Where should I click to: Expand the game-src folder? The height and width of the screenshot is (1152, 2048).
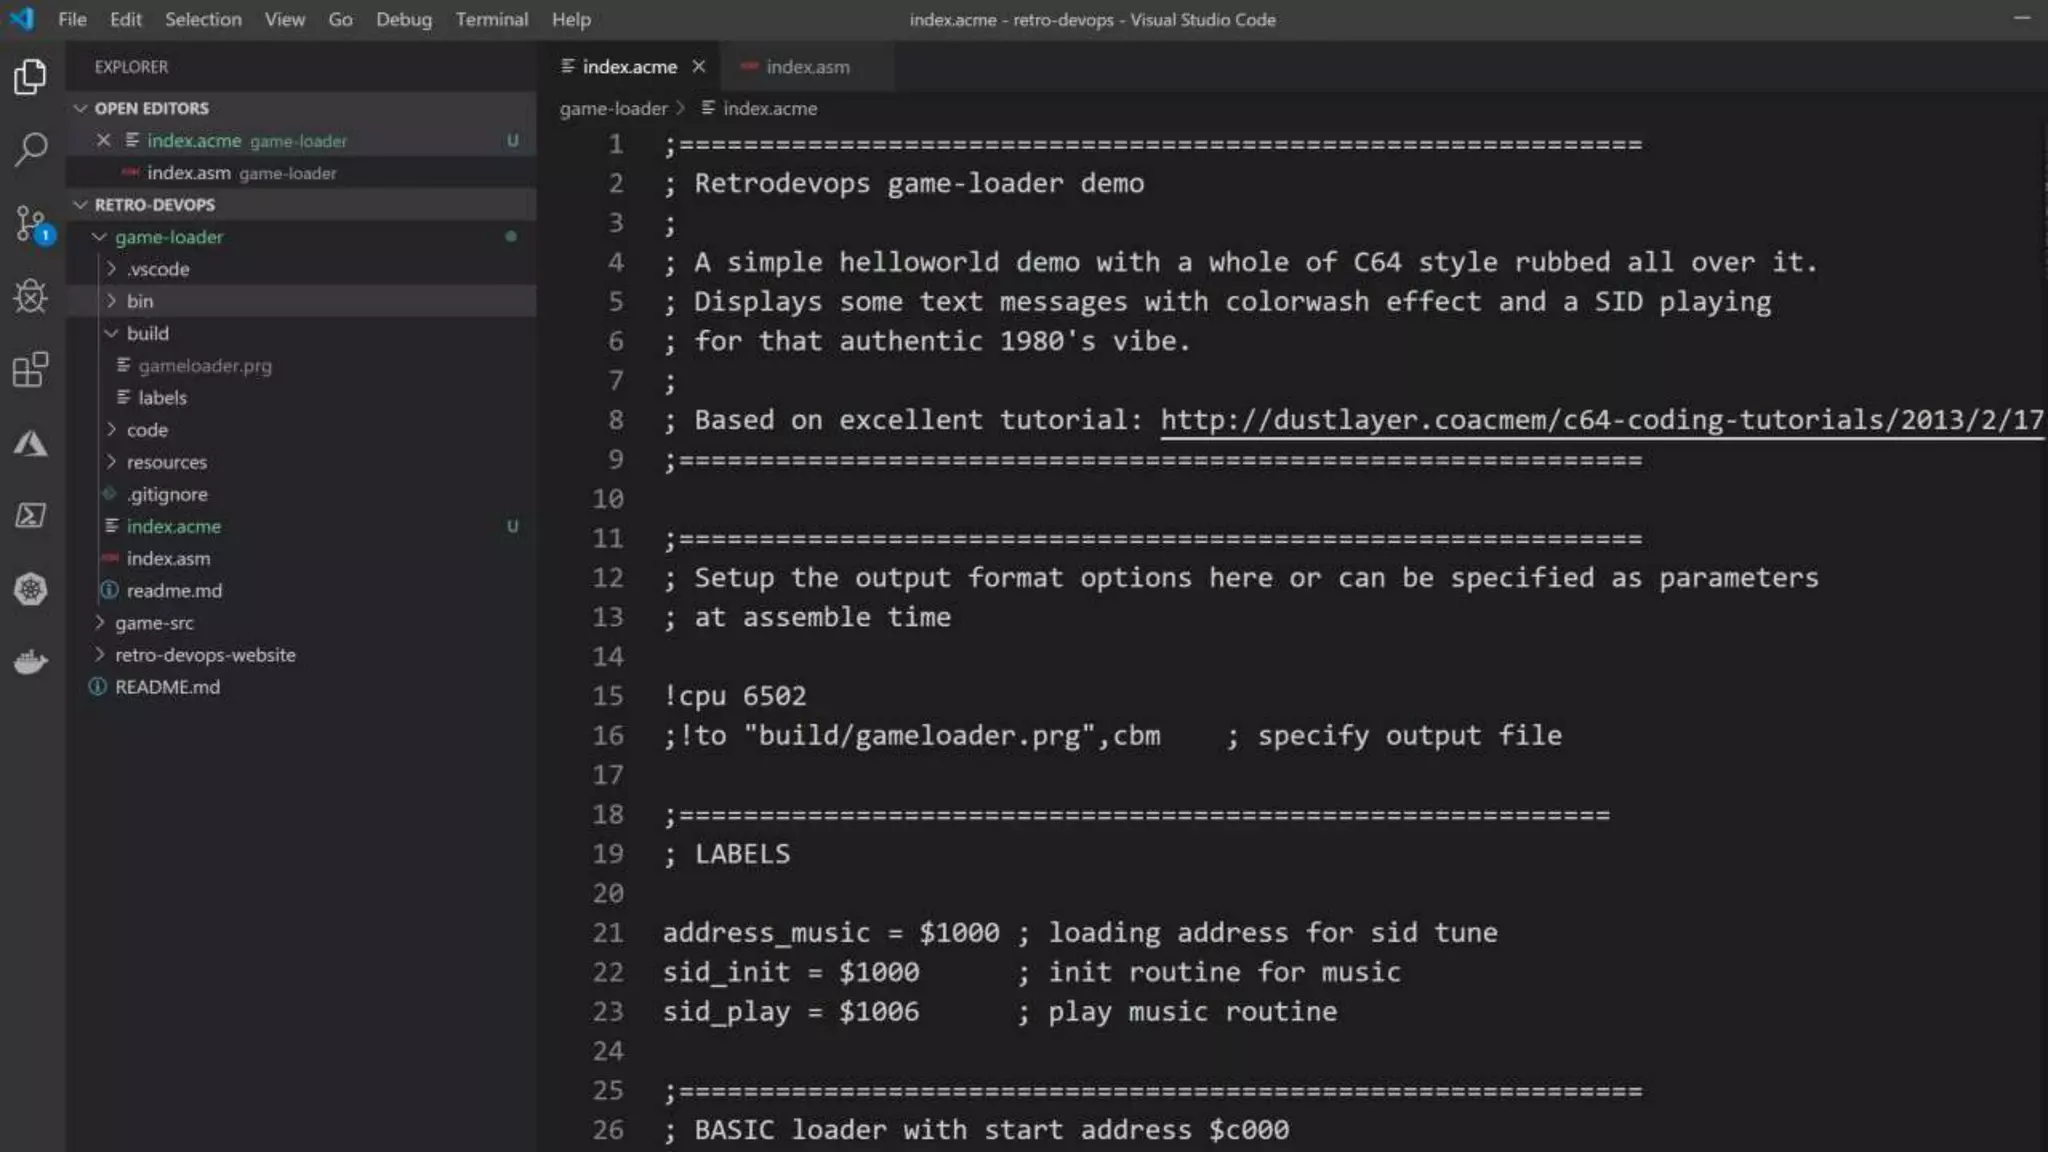(x=153, y=623)
